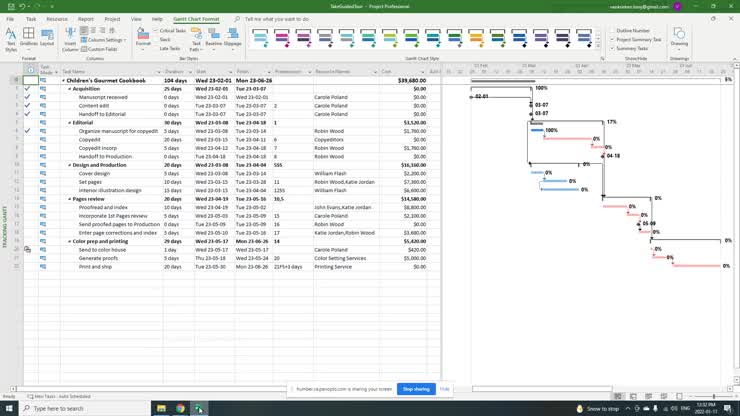The width and height of the screenshot is (740, 416).
Task: Click the Insert Column icon
Action: [x=70, y=38]
